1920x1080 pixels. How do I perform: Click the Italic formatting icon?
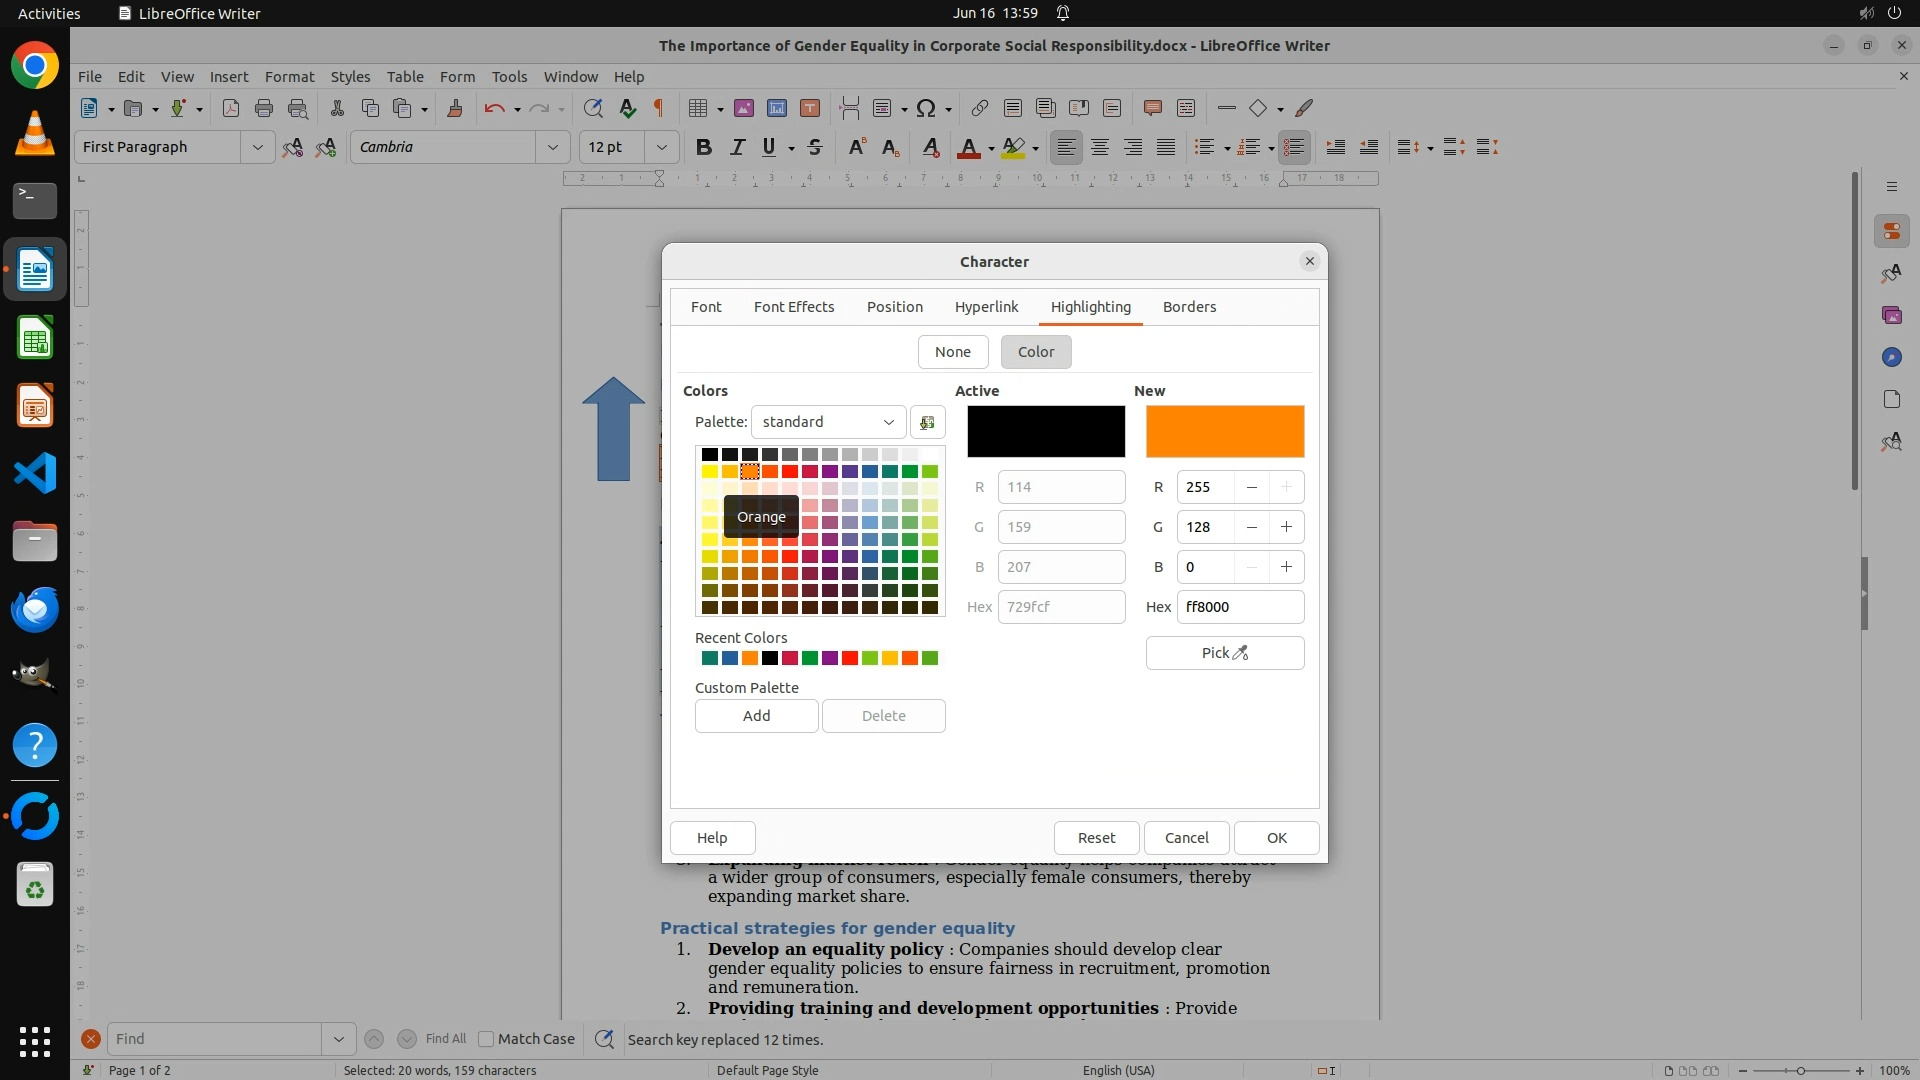click(737, 147)
